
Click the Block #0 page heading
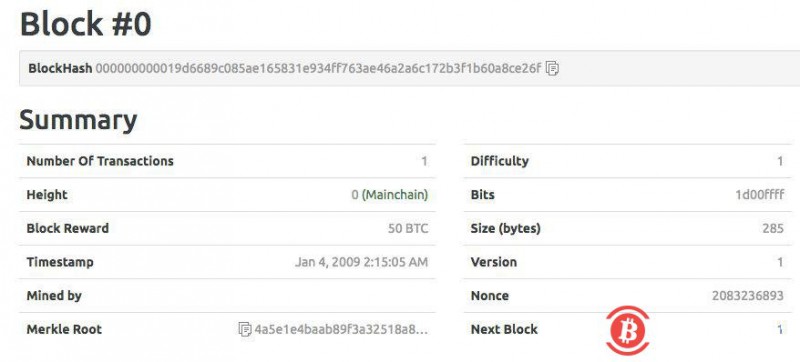click(85, 24)
